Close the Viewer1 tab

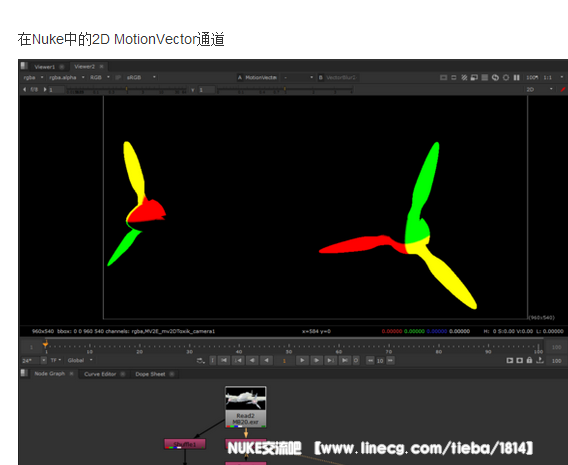coord(62,67)
